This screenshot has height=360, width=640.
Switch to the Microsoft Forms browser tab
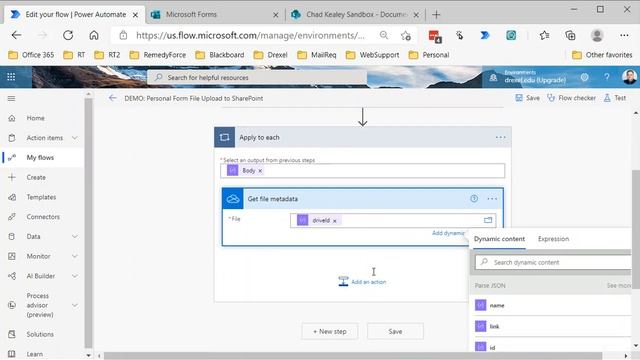[214, 14]
